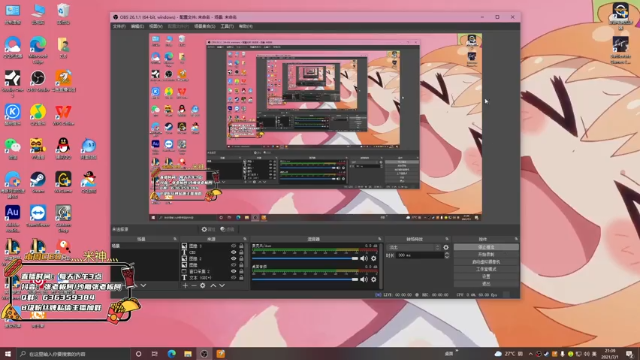
Task: Open the OBS Studio desktop shortcut
Action: (x=38, y=81)
